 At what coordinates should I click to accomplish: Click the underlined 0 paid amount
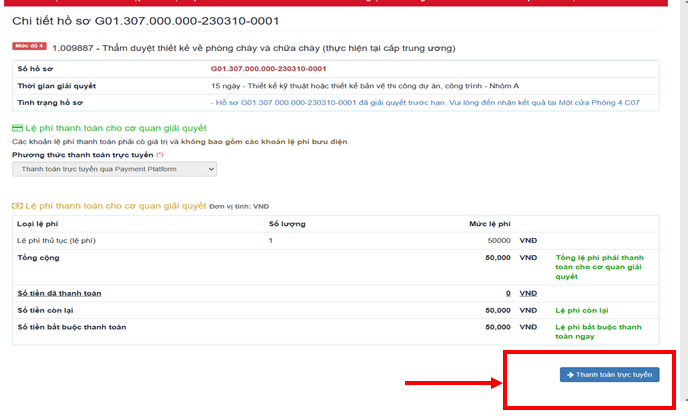click(507, 293)
